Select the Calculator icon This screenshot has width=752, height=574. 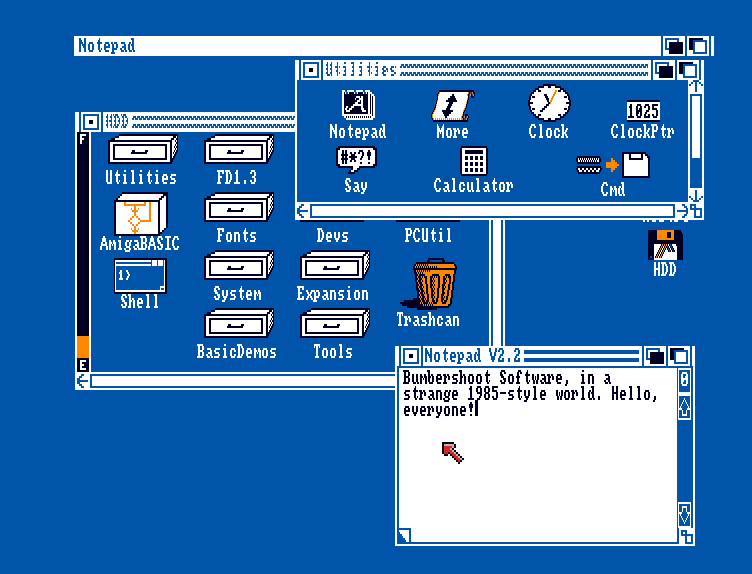pos(473,161)
